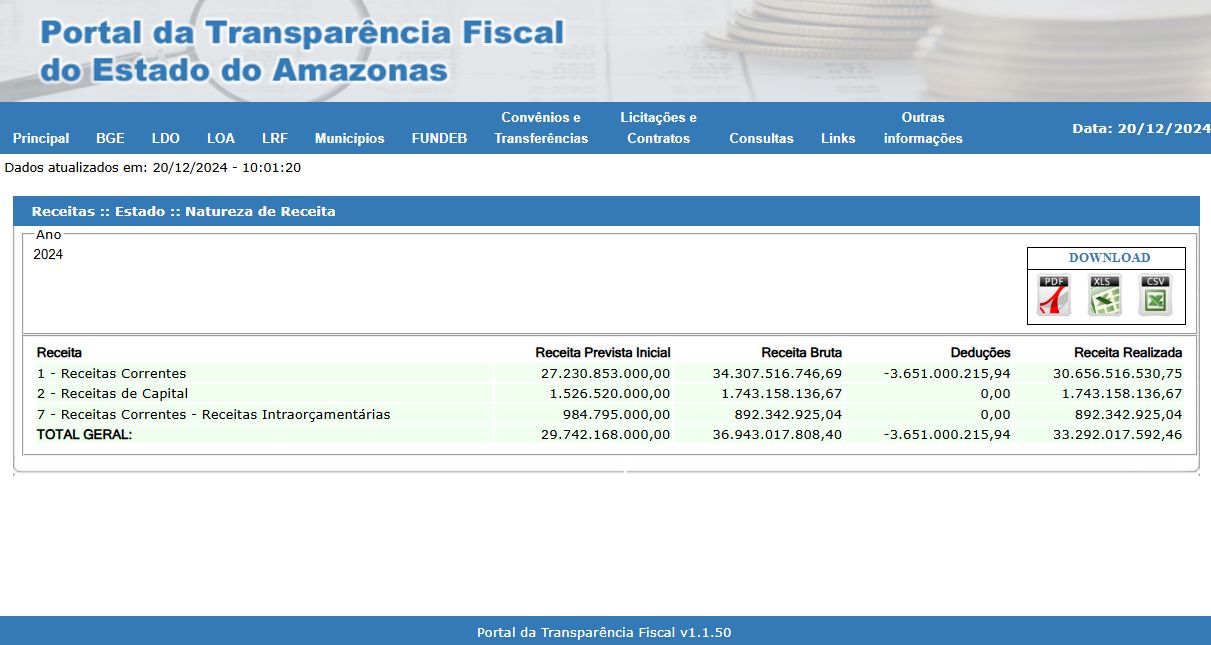Open Licitações e Contratos menu
This screenshot has width=1211, height=645.
click(x=658, y=128)
